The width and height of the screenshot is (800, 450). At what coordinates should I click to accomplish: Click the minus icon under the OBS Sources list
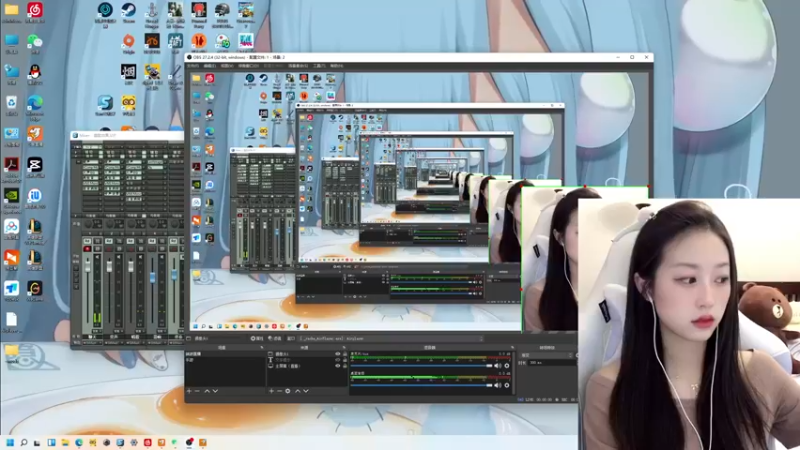click(x=279, y=391)
